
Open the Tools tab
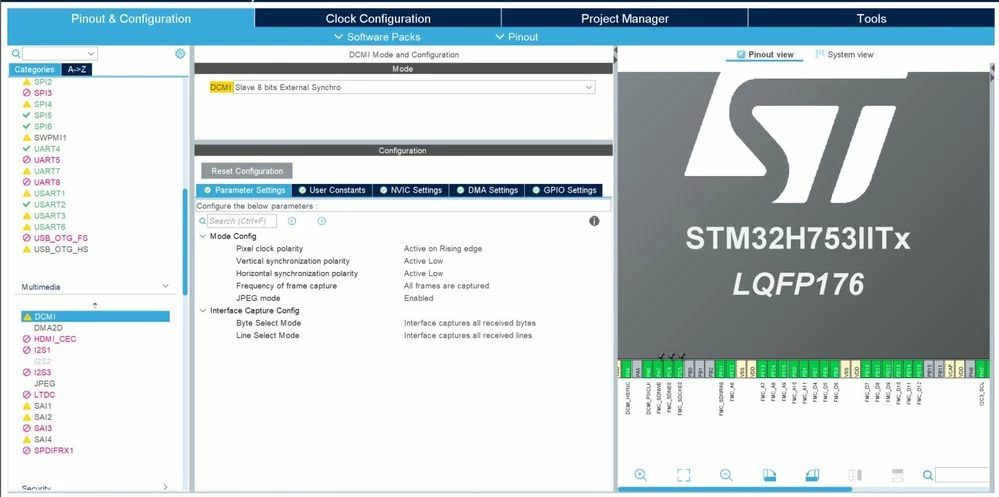pyautogui.click(x=871, y=18)
